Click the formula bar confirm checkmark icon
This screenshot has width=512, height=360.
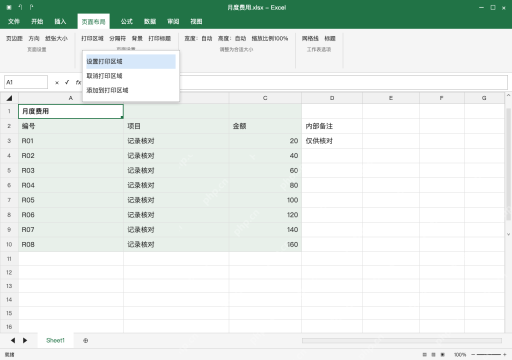point(67,82)
